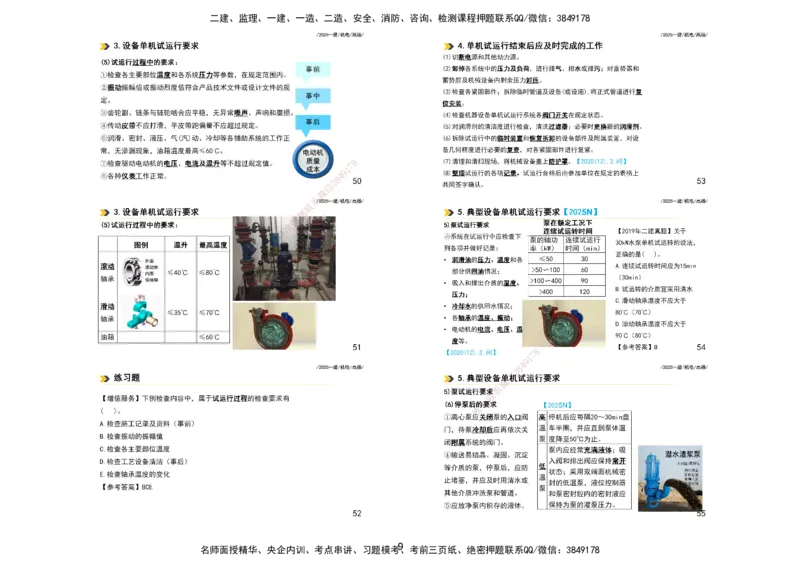This screenshot has height=566, width=800.
Task: Click the ">50~100" shaft power cell
Action: [545, 269]
